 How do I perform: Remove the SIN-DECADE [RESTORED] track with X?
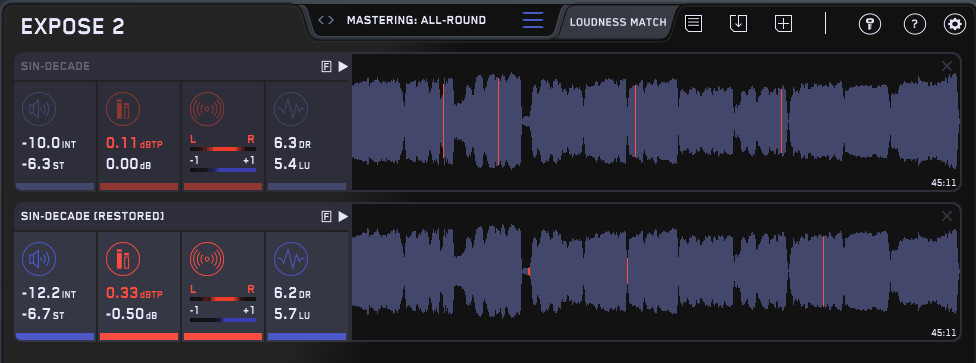947,216
